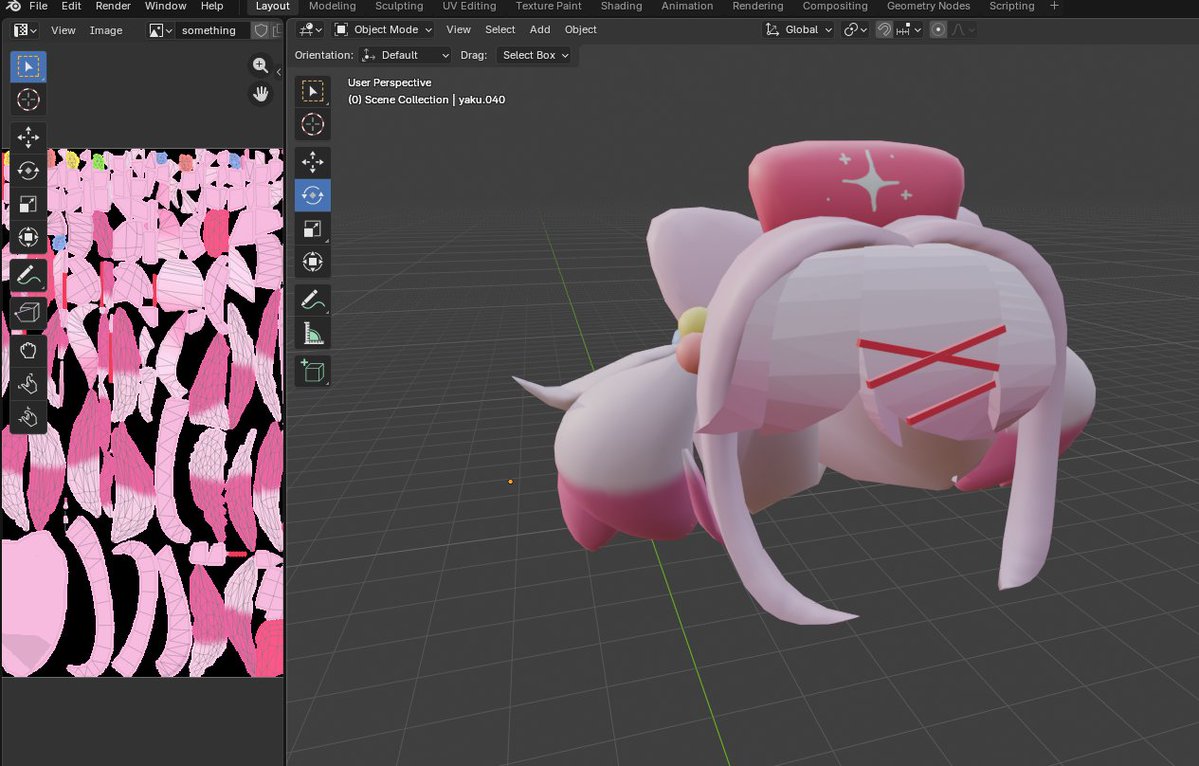The width and height of the screenshot is (1199, 766).
Task: Choose the Annotate tool in 3D viewport
Action: (x=313, y=300)
